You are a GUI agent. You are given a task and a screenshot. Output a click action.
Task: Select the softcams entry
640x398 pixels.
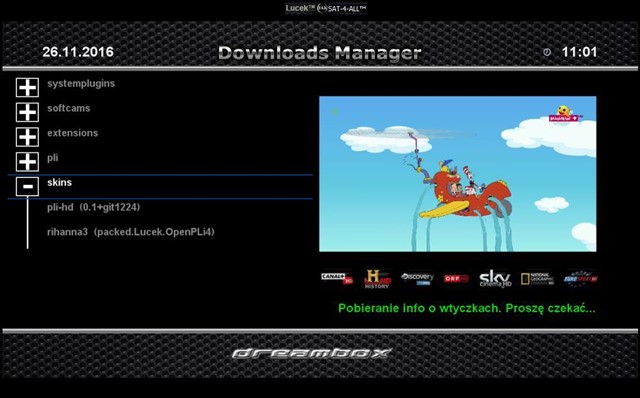click(69, 108)
